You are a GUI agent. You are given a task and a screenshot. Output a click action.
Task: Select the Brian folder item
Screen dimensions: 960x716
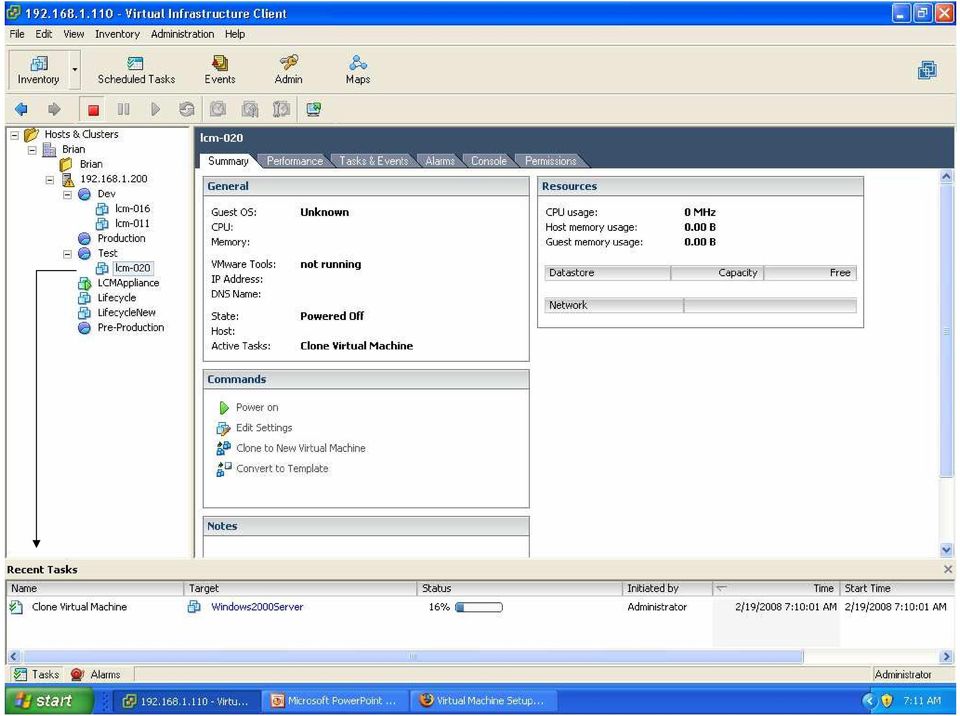click(91, 164)
